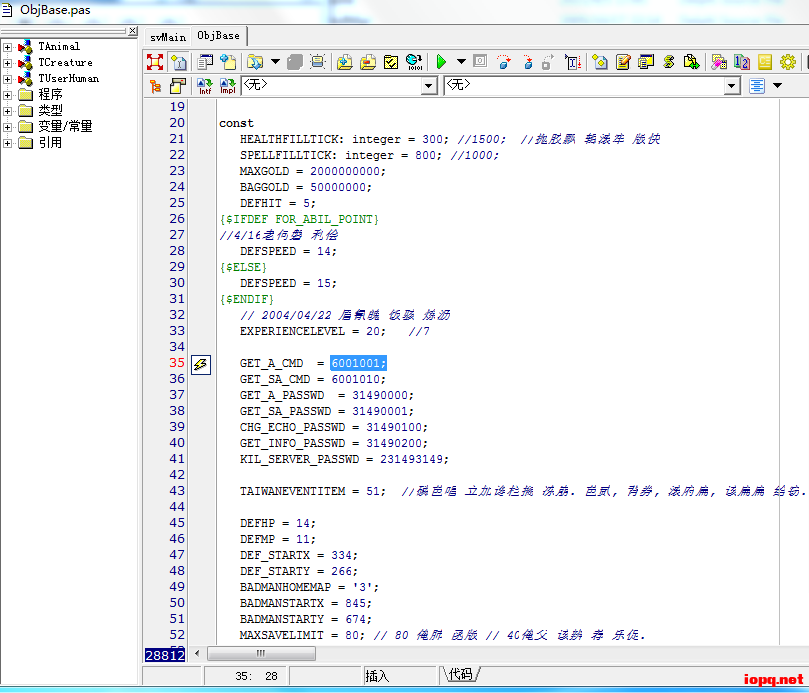Expand the TCreature tree node
The image size is (809, 693).
click(x=8, y=63)
